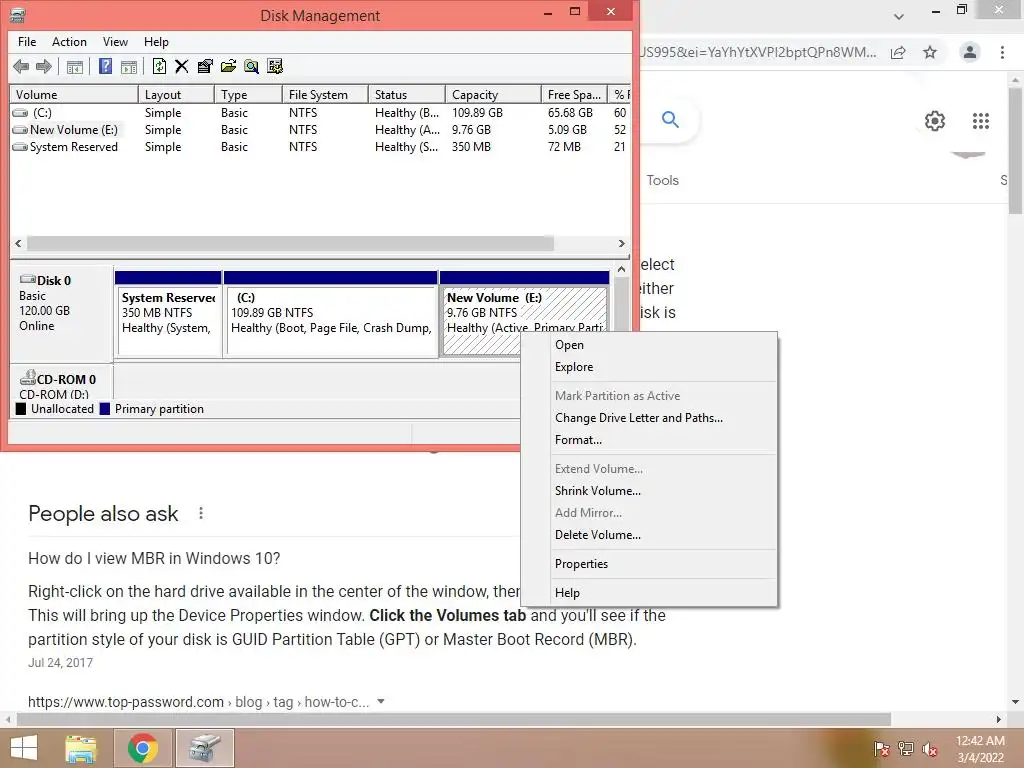The width and height of the screenshot is (1024, 768).
Task: Toggle Show/Hide Console Tree toolbar icon
Action: (x=75, y=66)
